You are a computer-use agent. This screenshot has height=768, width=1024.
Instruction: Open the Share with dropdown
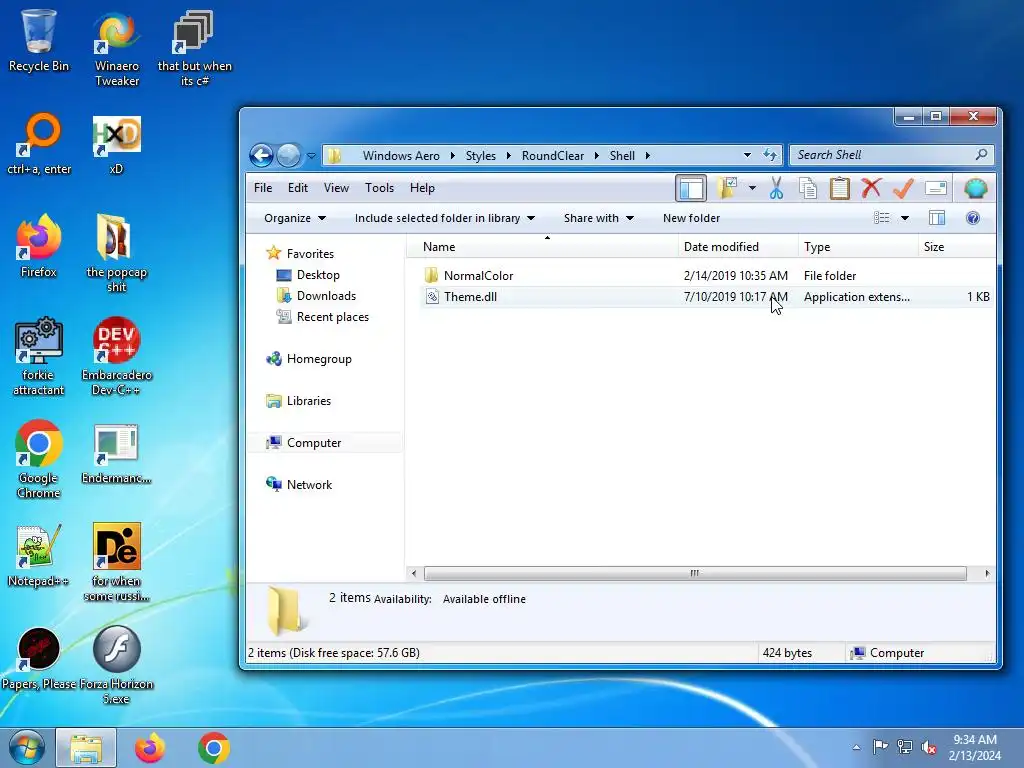pos(599,218)
